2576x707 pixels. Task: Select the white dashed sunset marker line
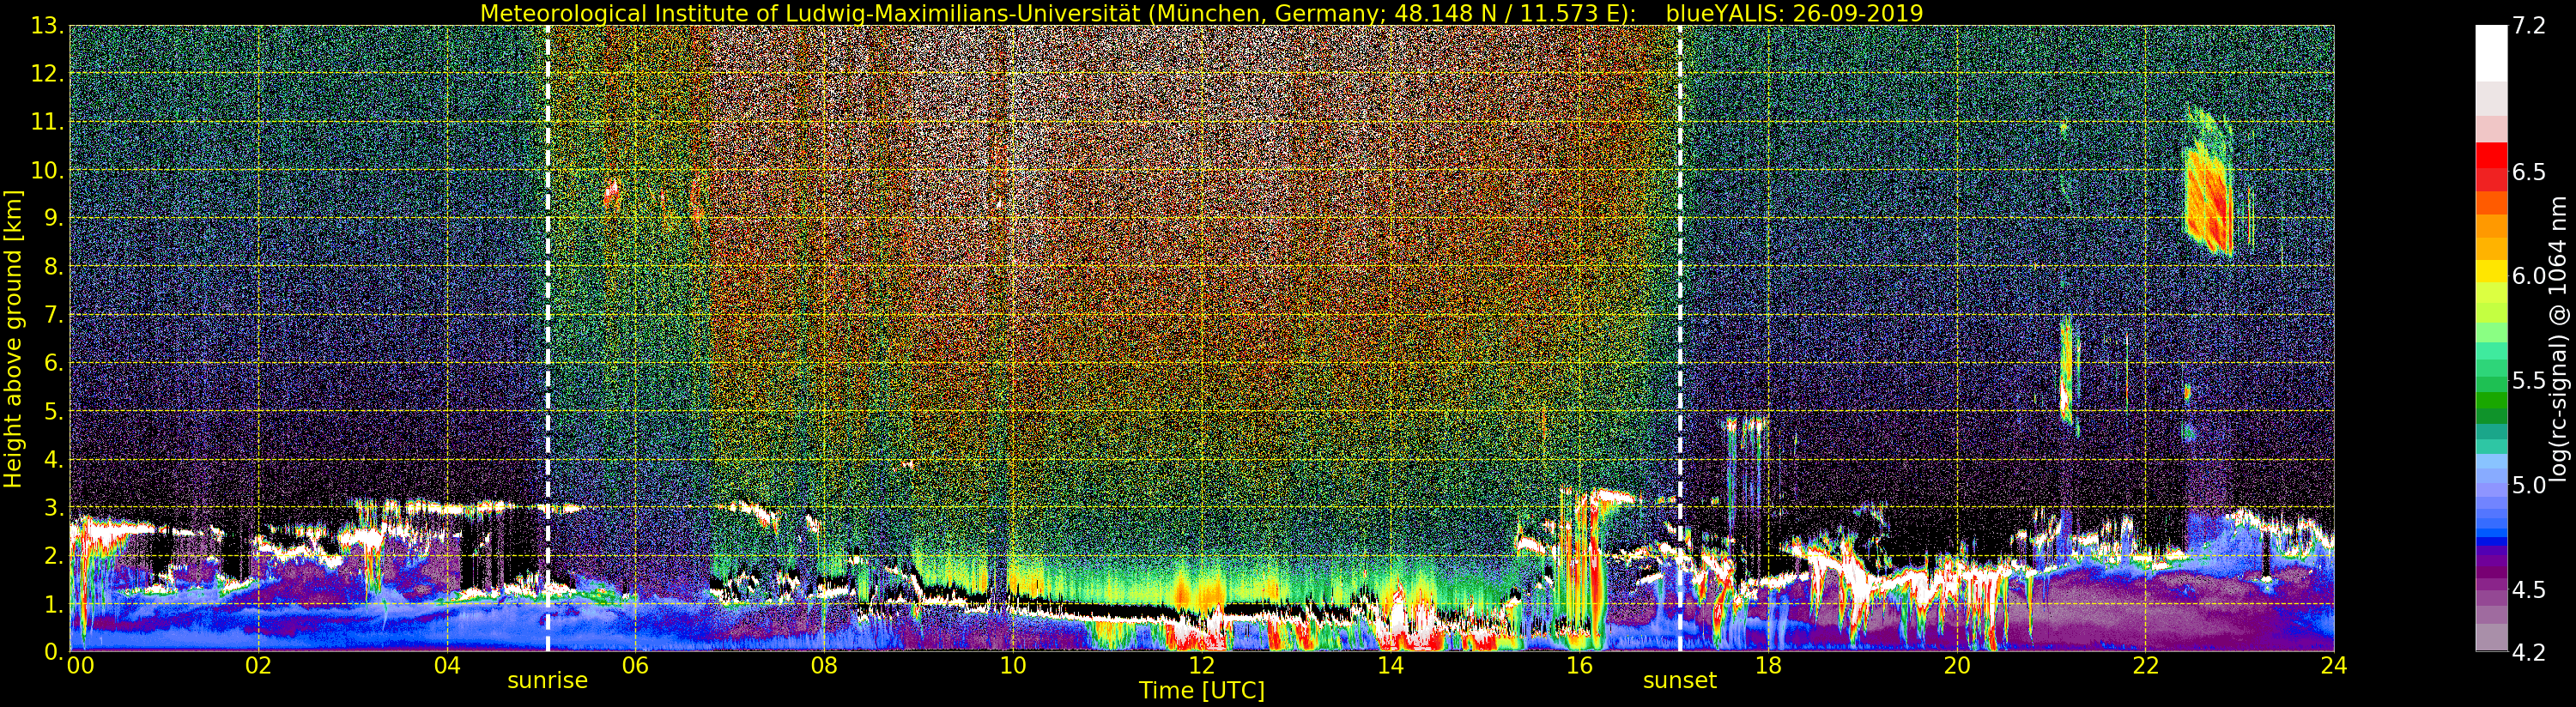point(1680,338)
